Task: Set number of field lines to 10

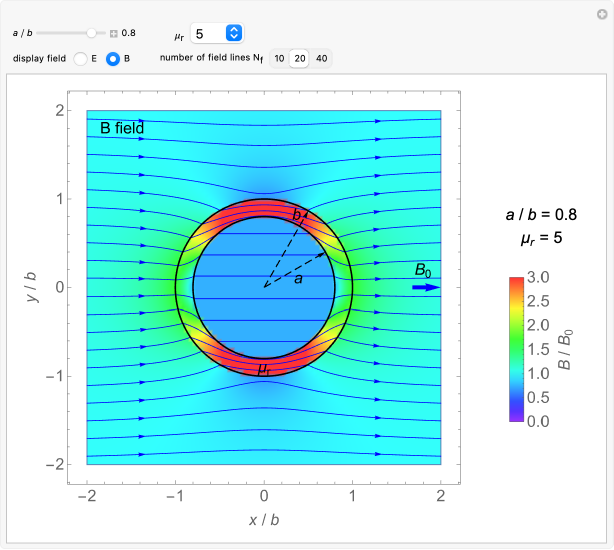Action: click(x=278, y=59)
